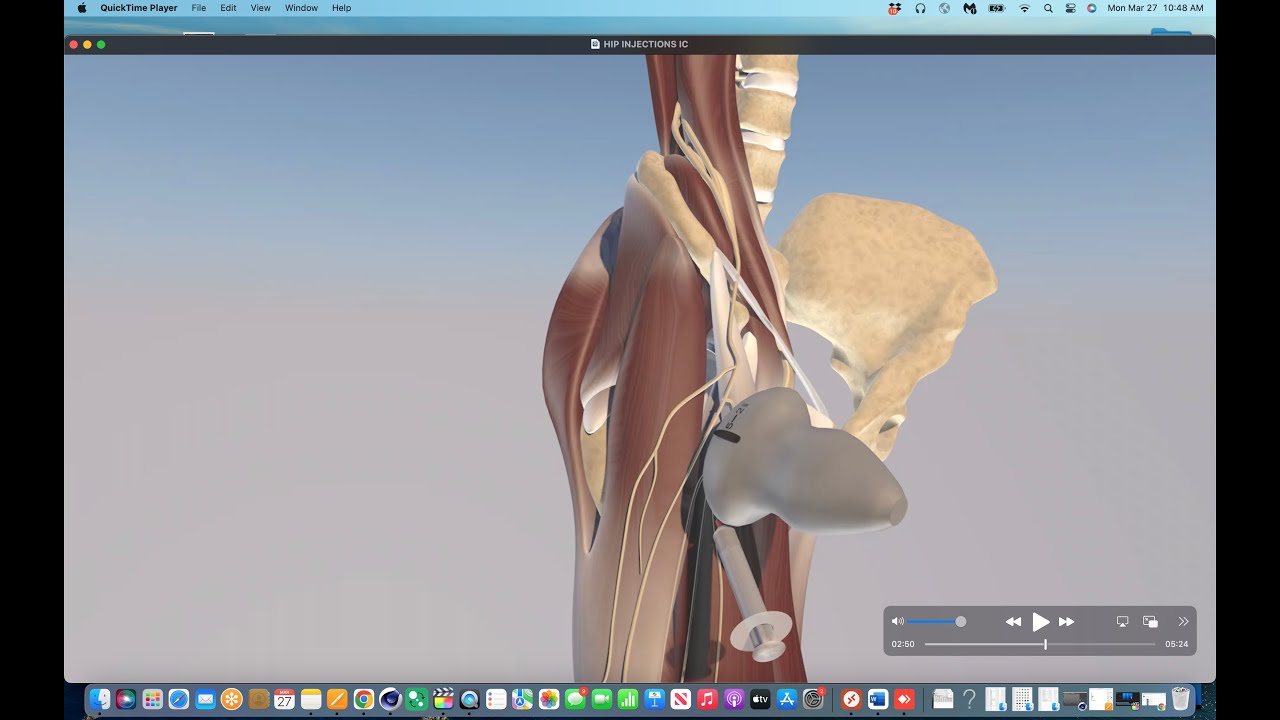Activate Siri from the menu bar
Screen dimensions: 1280x720
tap(1092, 8)
